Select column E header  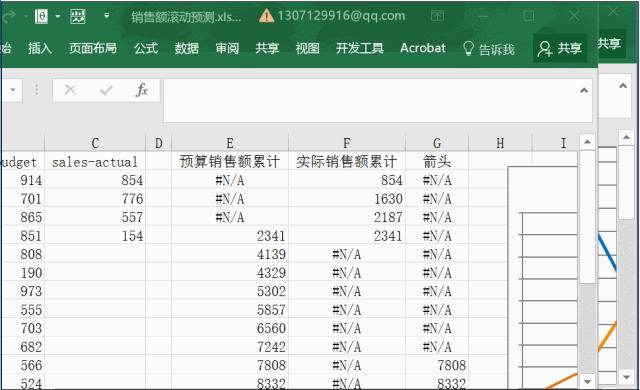pyautogui.click(x=230, y=143)
